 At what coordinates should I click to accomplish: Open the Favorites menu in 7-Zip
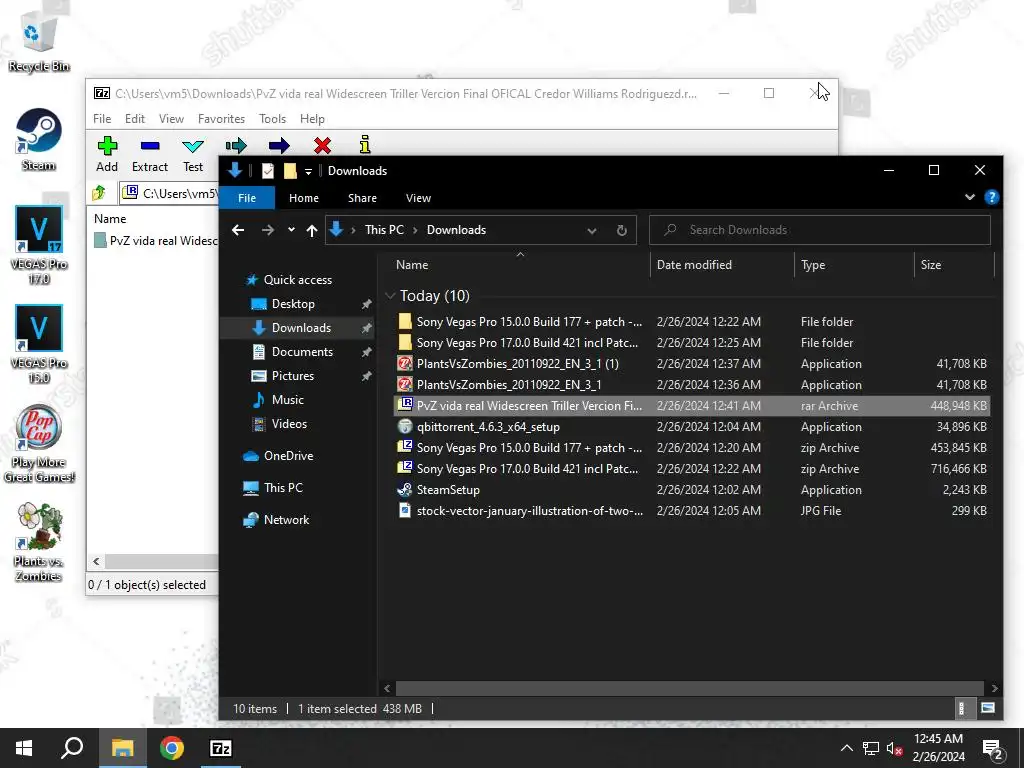tap(221, 119)
